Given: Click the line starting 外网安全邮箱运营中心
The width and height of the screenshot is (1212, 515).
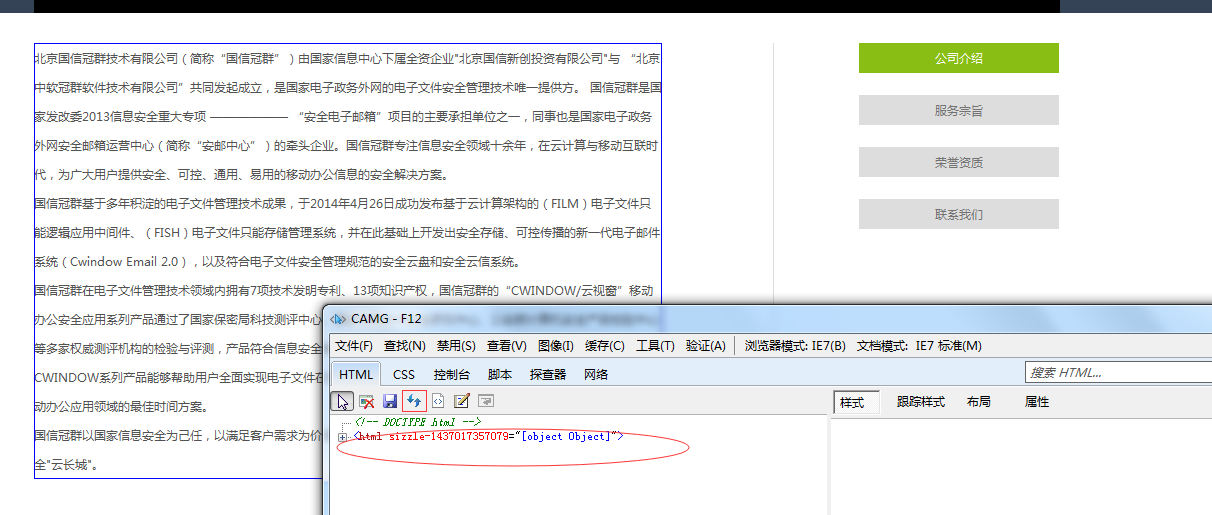Looking at the screenshot, I should pos(347,146).
